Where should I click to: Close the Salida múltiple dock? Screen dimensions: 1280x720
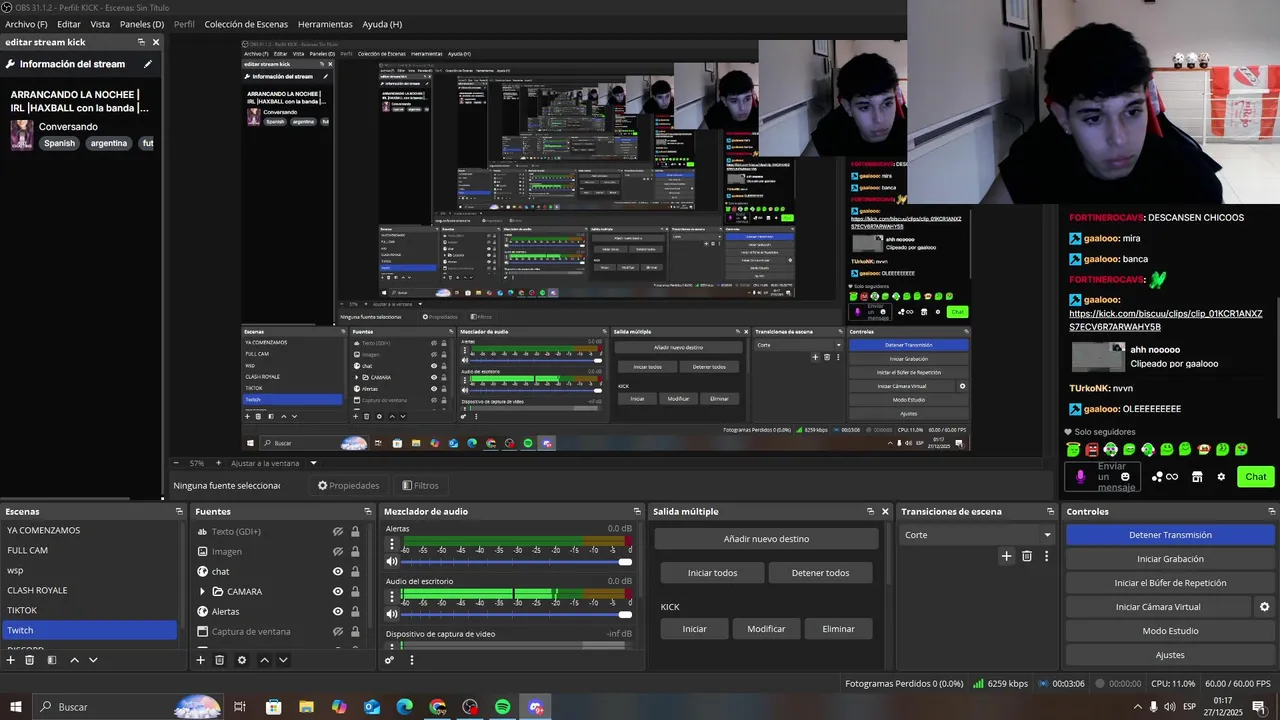[885, 511]
